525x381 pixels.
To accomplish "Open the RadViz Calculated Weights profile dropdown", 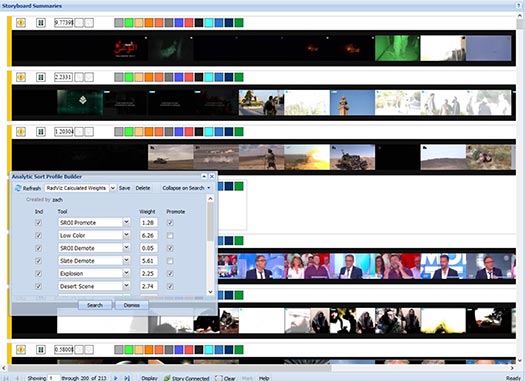I will click(113, 188).
